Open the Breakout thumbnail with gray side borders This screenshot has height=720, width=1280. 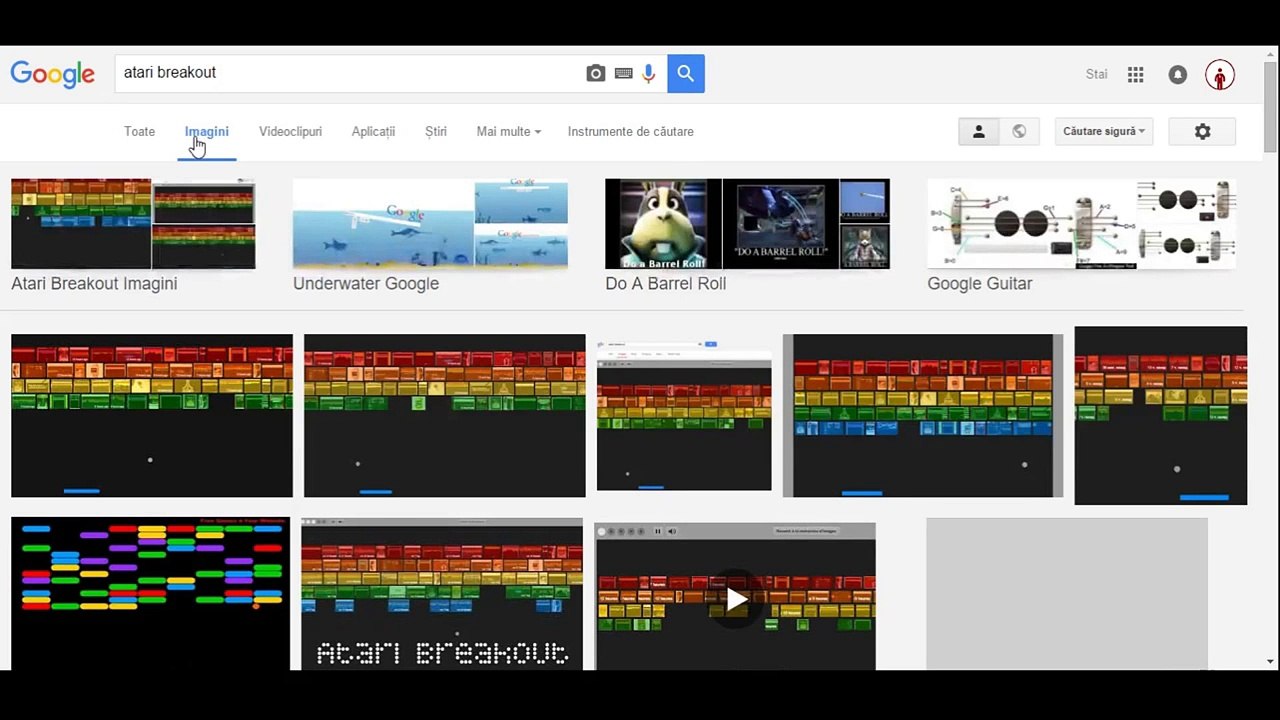point(923,415)
